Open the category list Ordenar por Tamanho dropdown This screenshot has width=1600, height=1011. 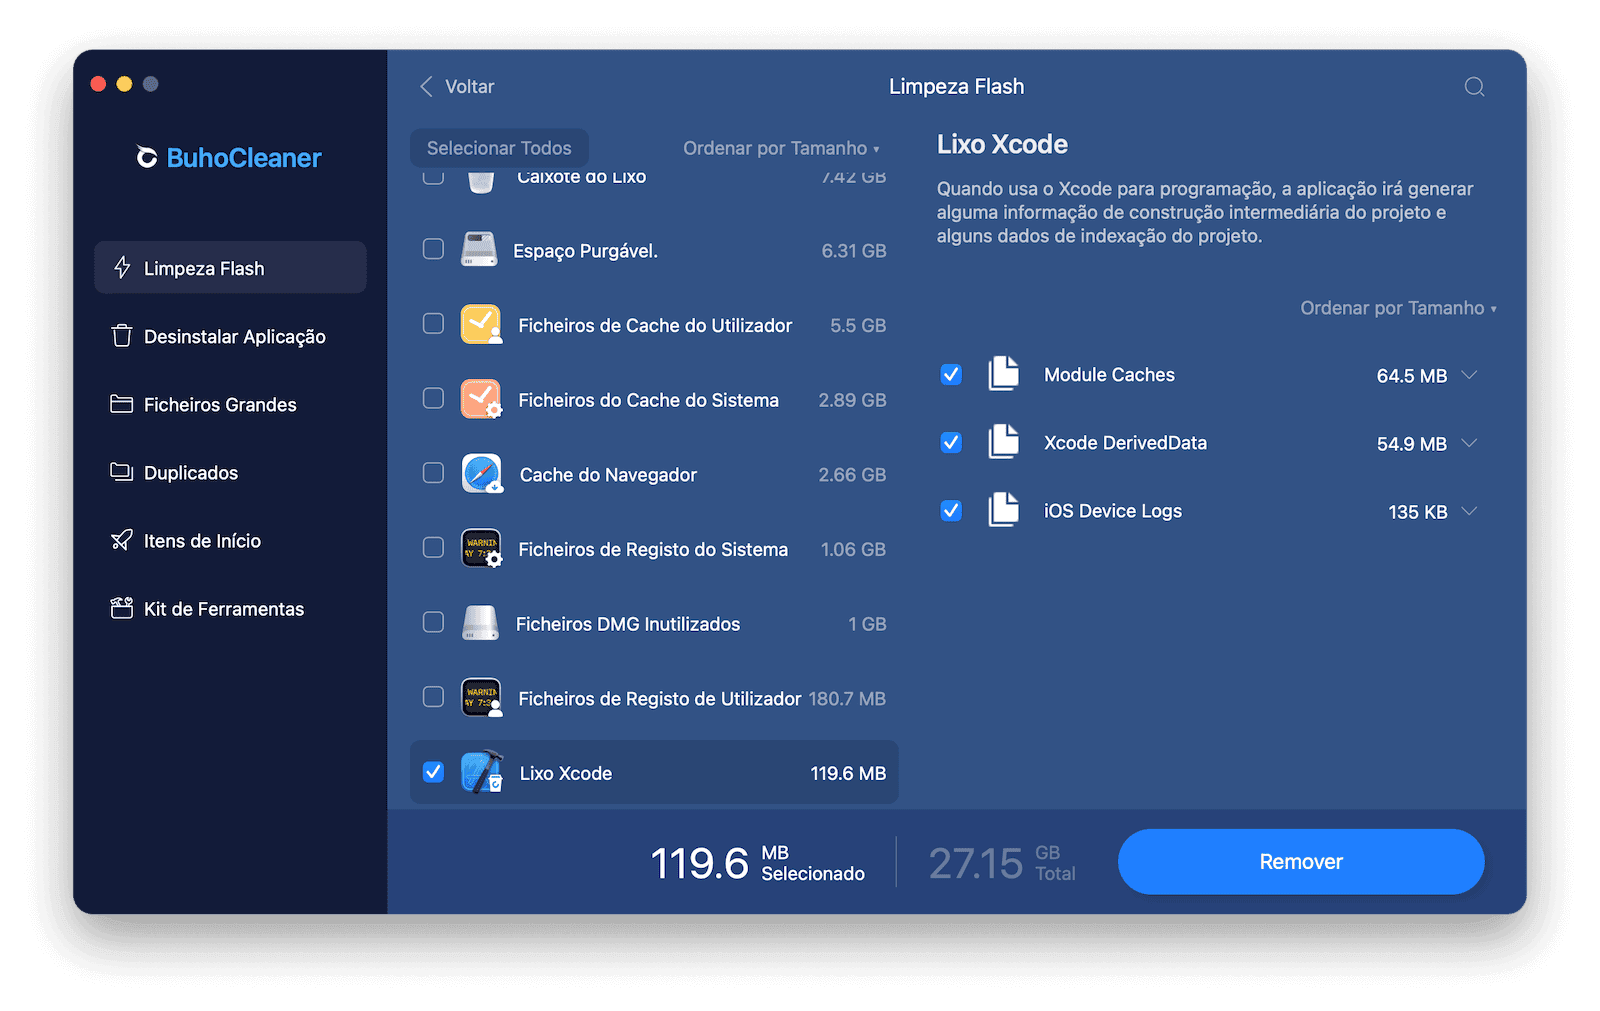click(x=781, y=148)
